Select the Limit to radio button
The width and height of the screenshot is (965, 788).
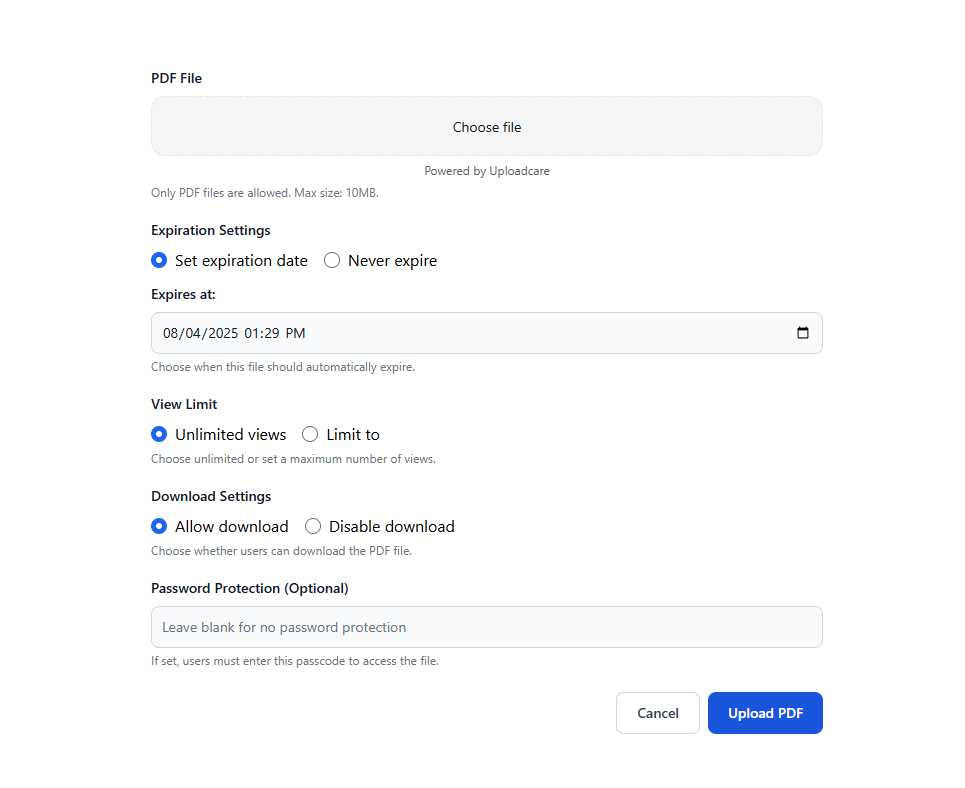click(310, 434)
